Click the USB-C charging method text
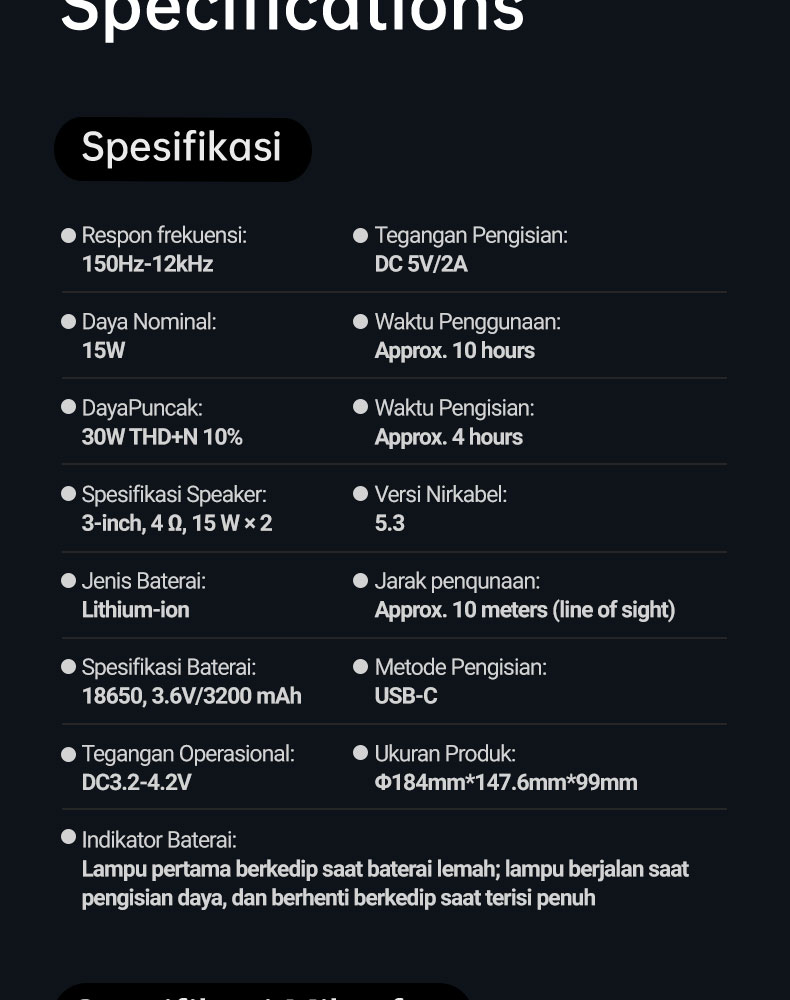This screenshot has height=1000, width=790. tap(406, 696)
